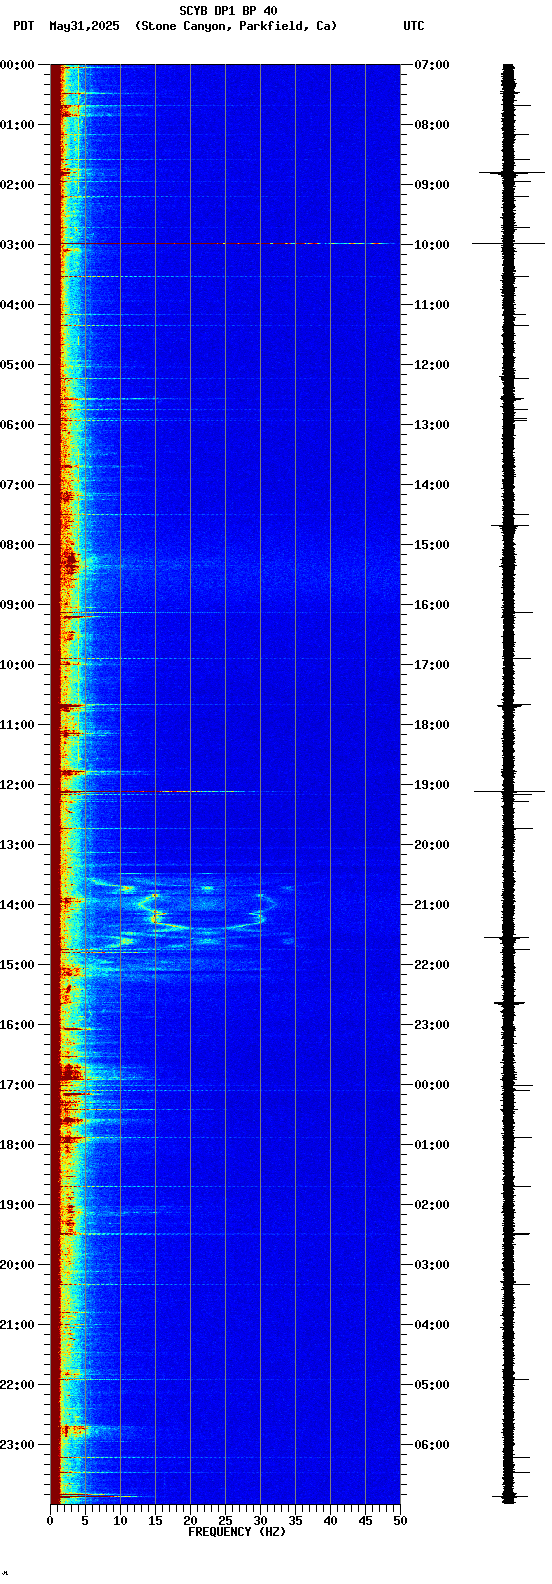Viewport: 552px width, 1584px height.
Task: Click the UTC time label 10:00
Action: click(x=432, y=245)
